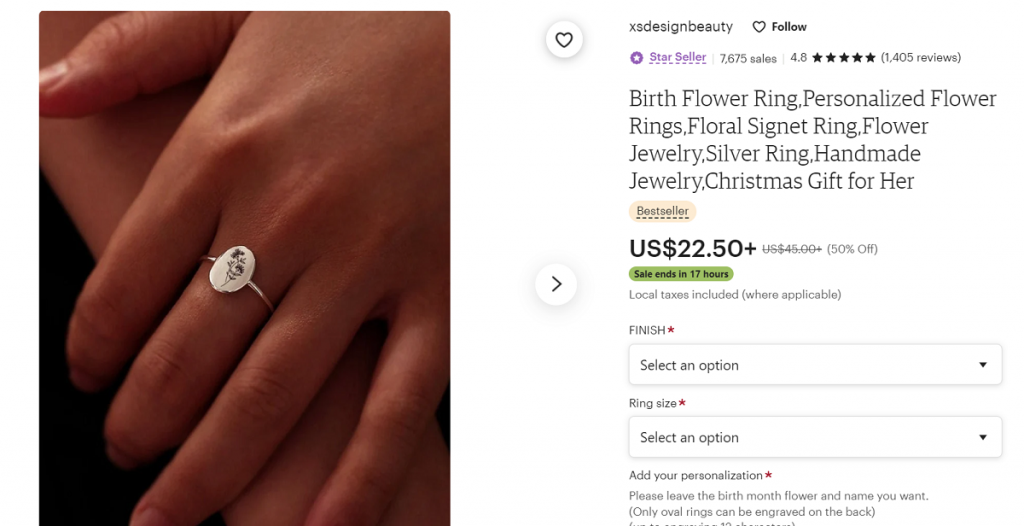Click the heart favorite icon on product photo
The width and height of the screenshot is (1024, 526).
[564, 40]
